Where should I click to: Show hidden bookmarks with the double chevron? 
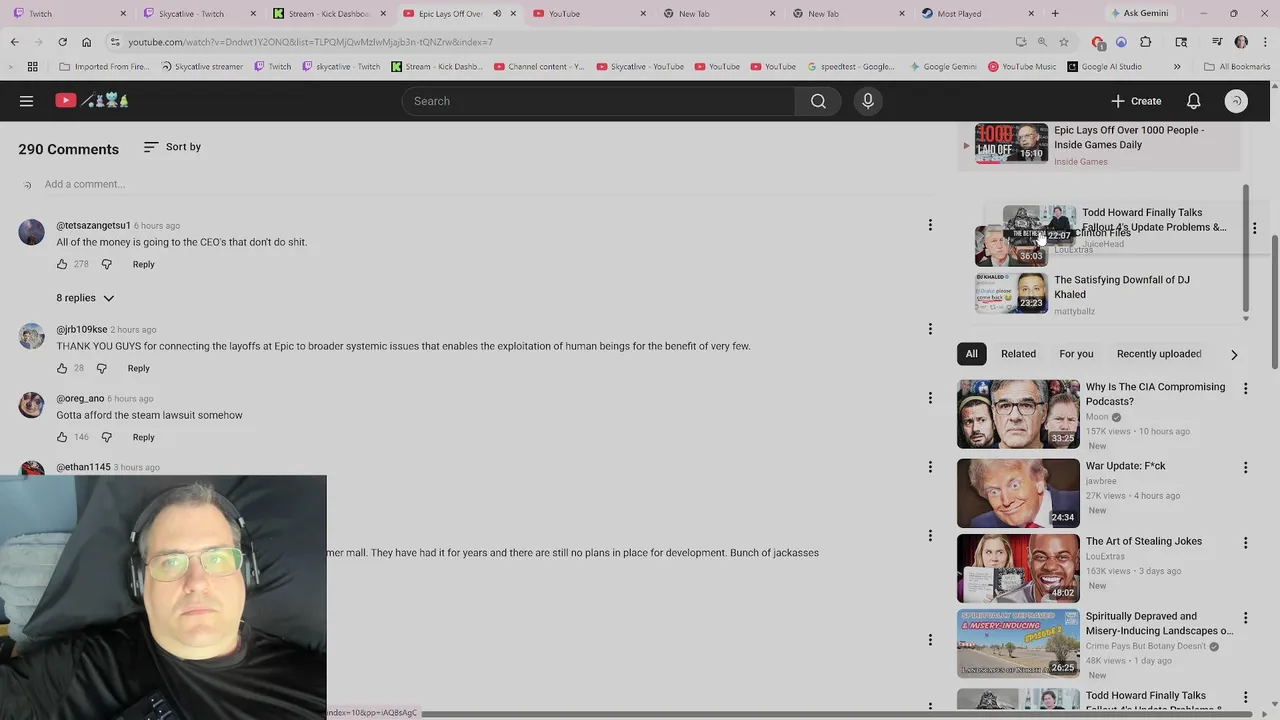point(1177,67)
